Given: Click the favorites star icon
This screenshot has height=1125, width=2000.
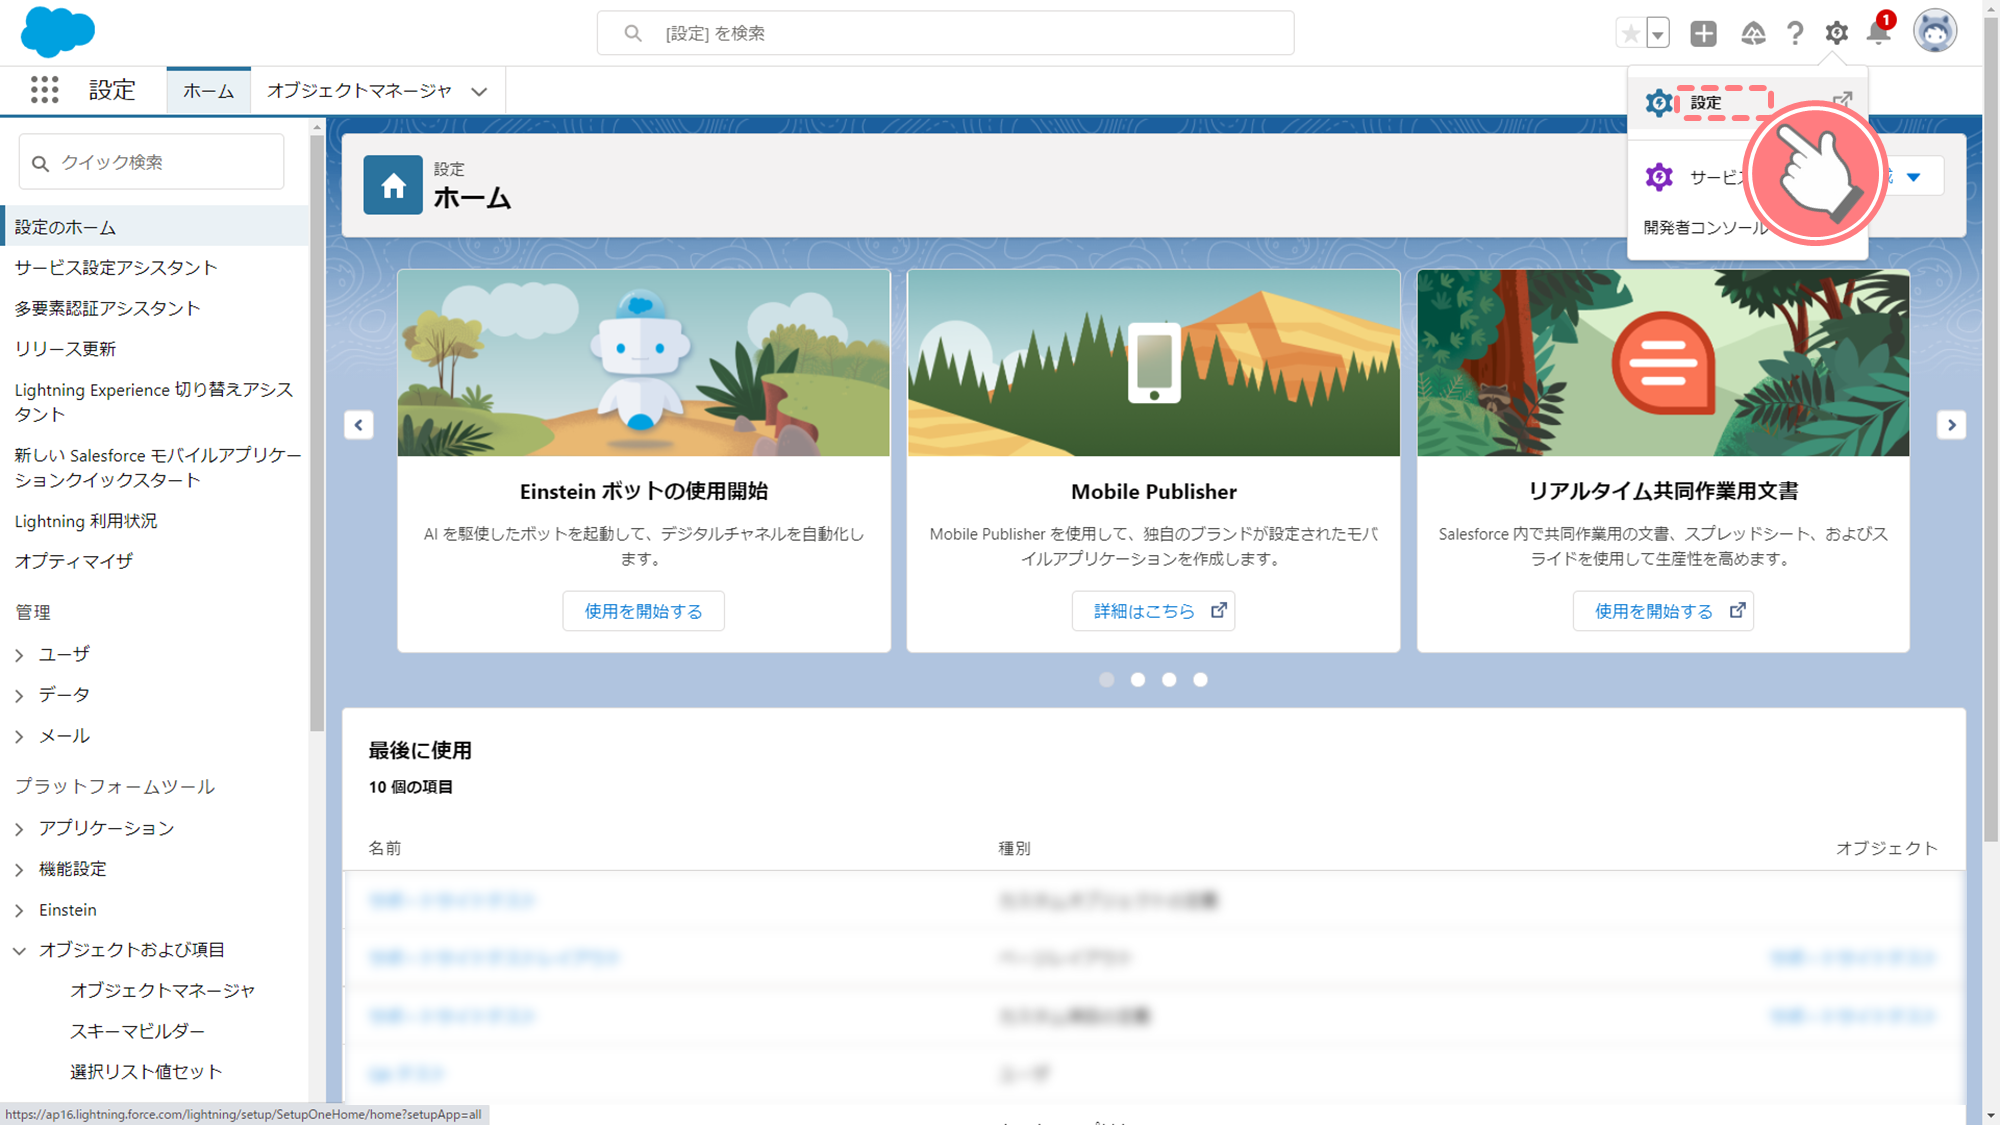Looking at the screenshot, I should (1631, 33).
